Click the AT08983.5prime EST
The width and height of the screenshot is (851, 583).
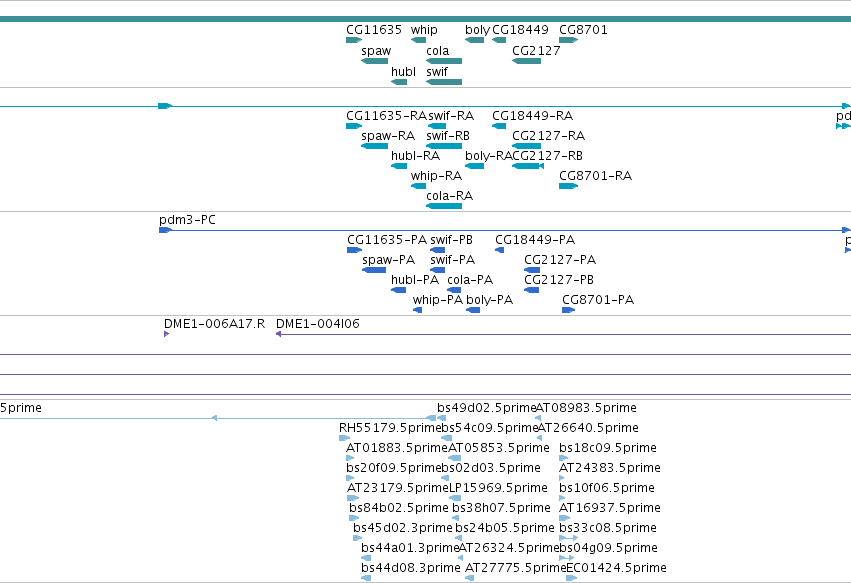click(538, 418)
